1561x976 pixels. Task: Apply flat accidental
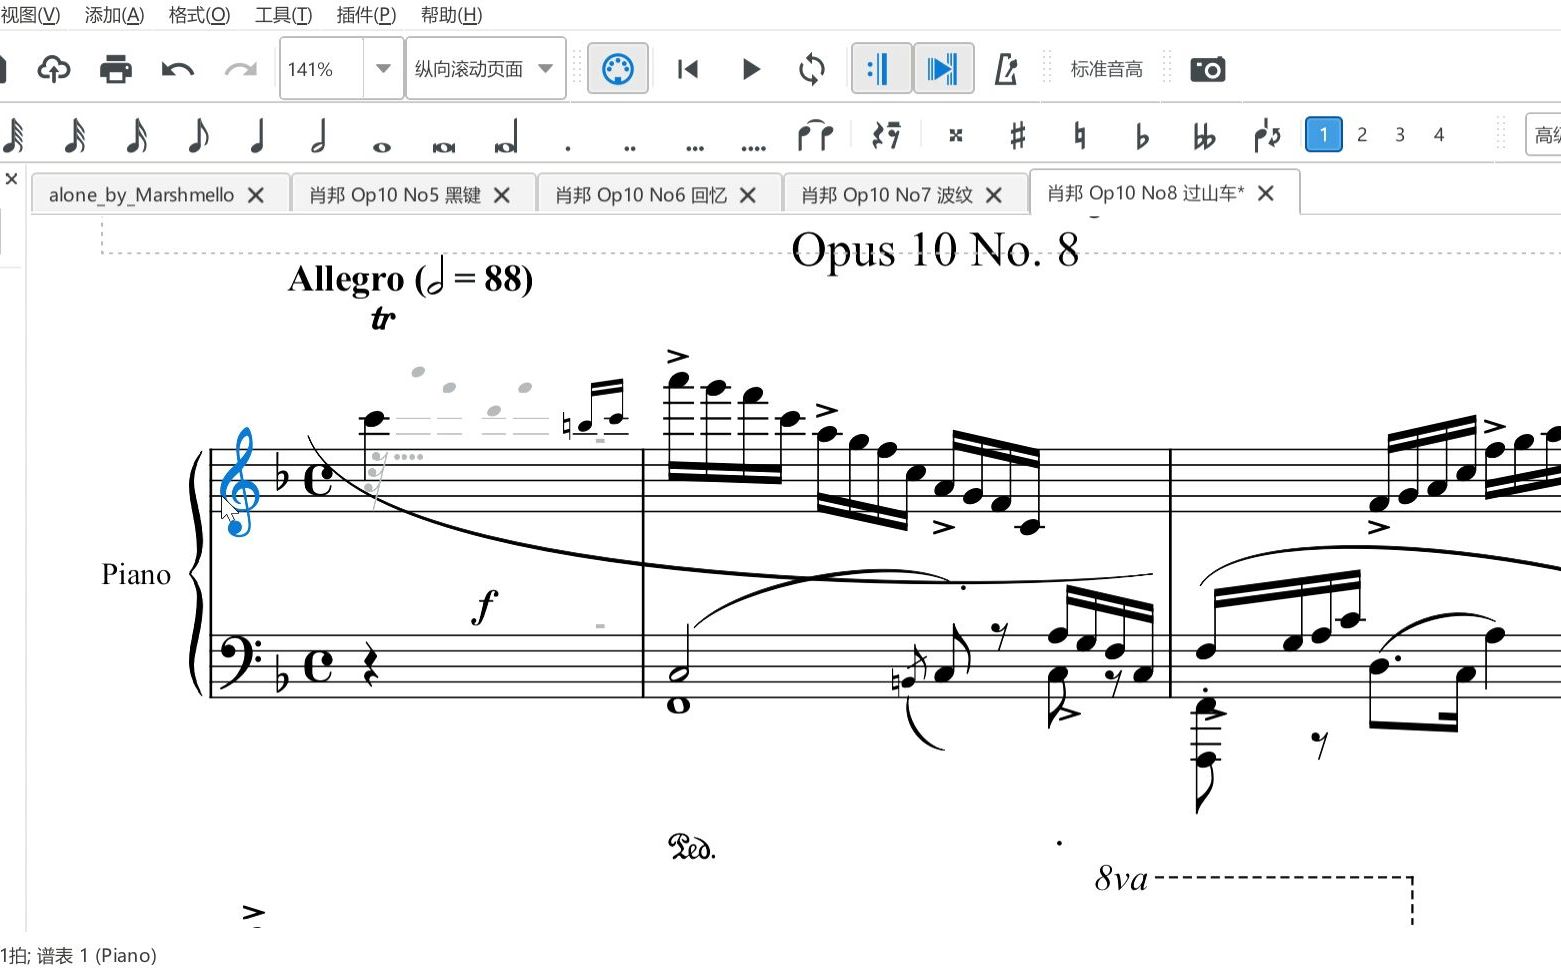coord(1142,135)
